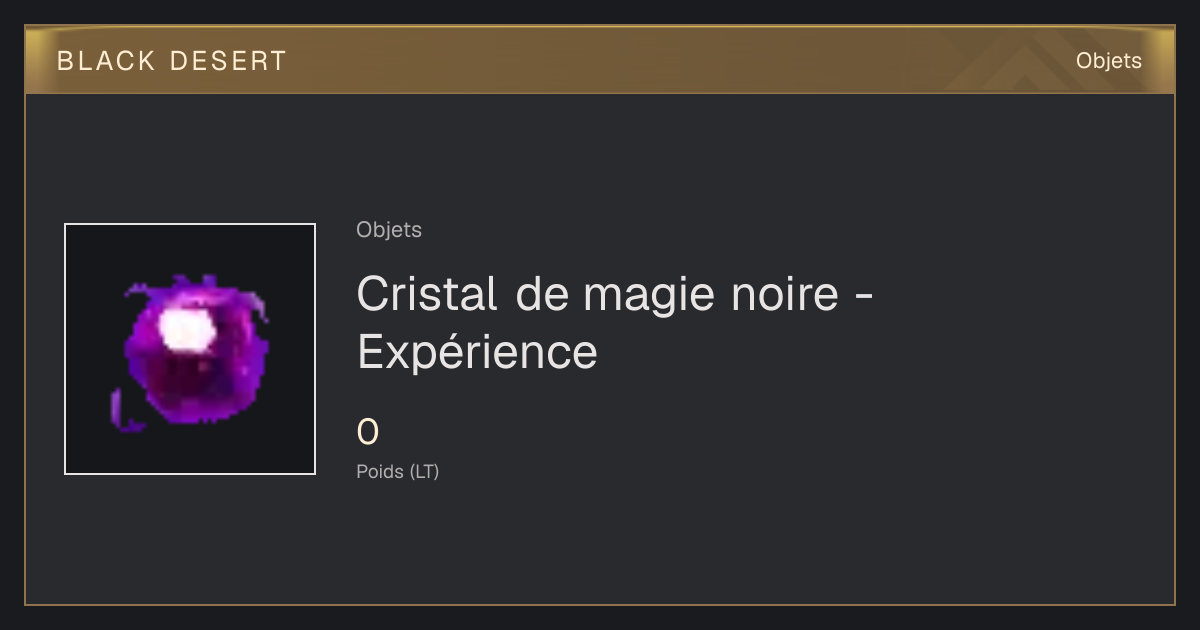The image size is (1200, 630).
Task: Click the word Cristal in the title
Action: click(427, 294)
